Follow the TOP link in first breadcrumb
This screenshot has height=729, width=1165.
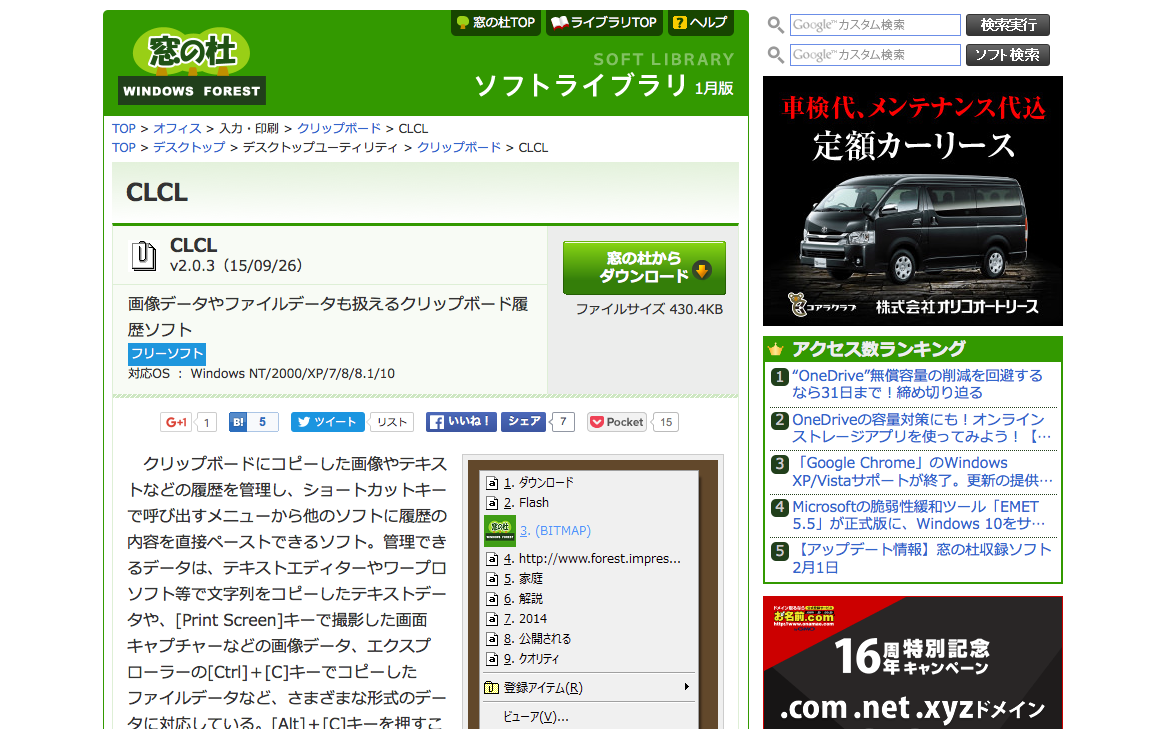[x=123, y=129]
